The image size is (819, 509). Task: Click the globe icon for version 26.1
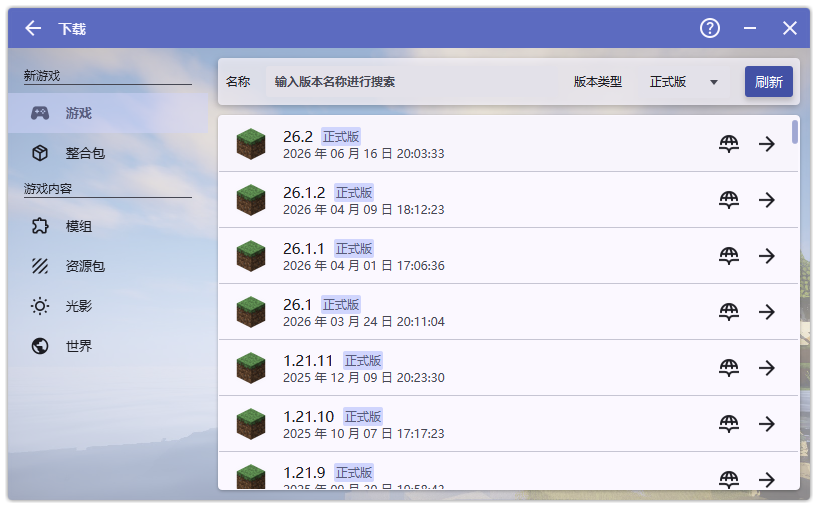pyautogui.click(x=729, y=312)
